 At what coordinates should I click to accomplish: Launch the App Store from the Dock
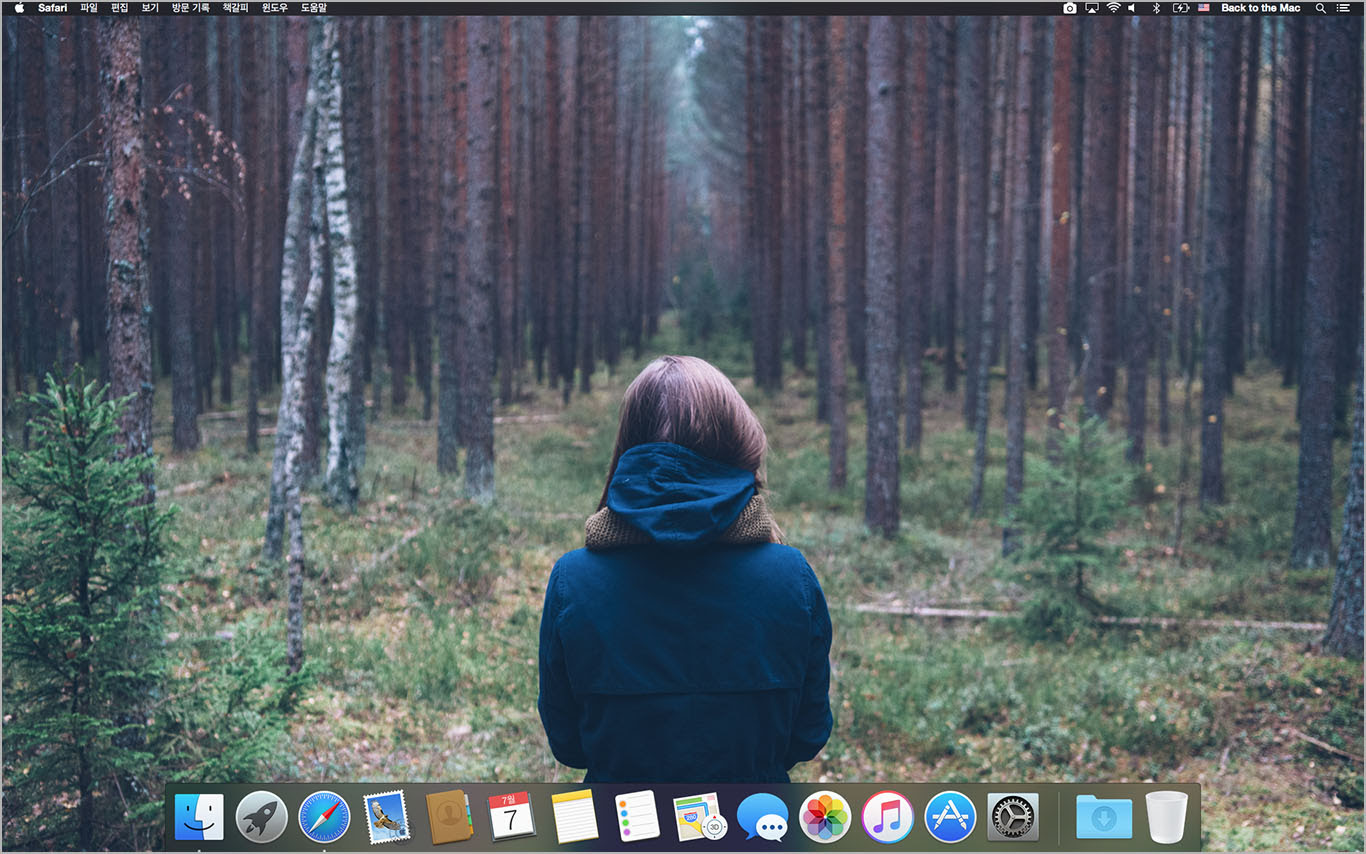950,817
